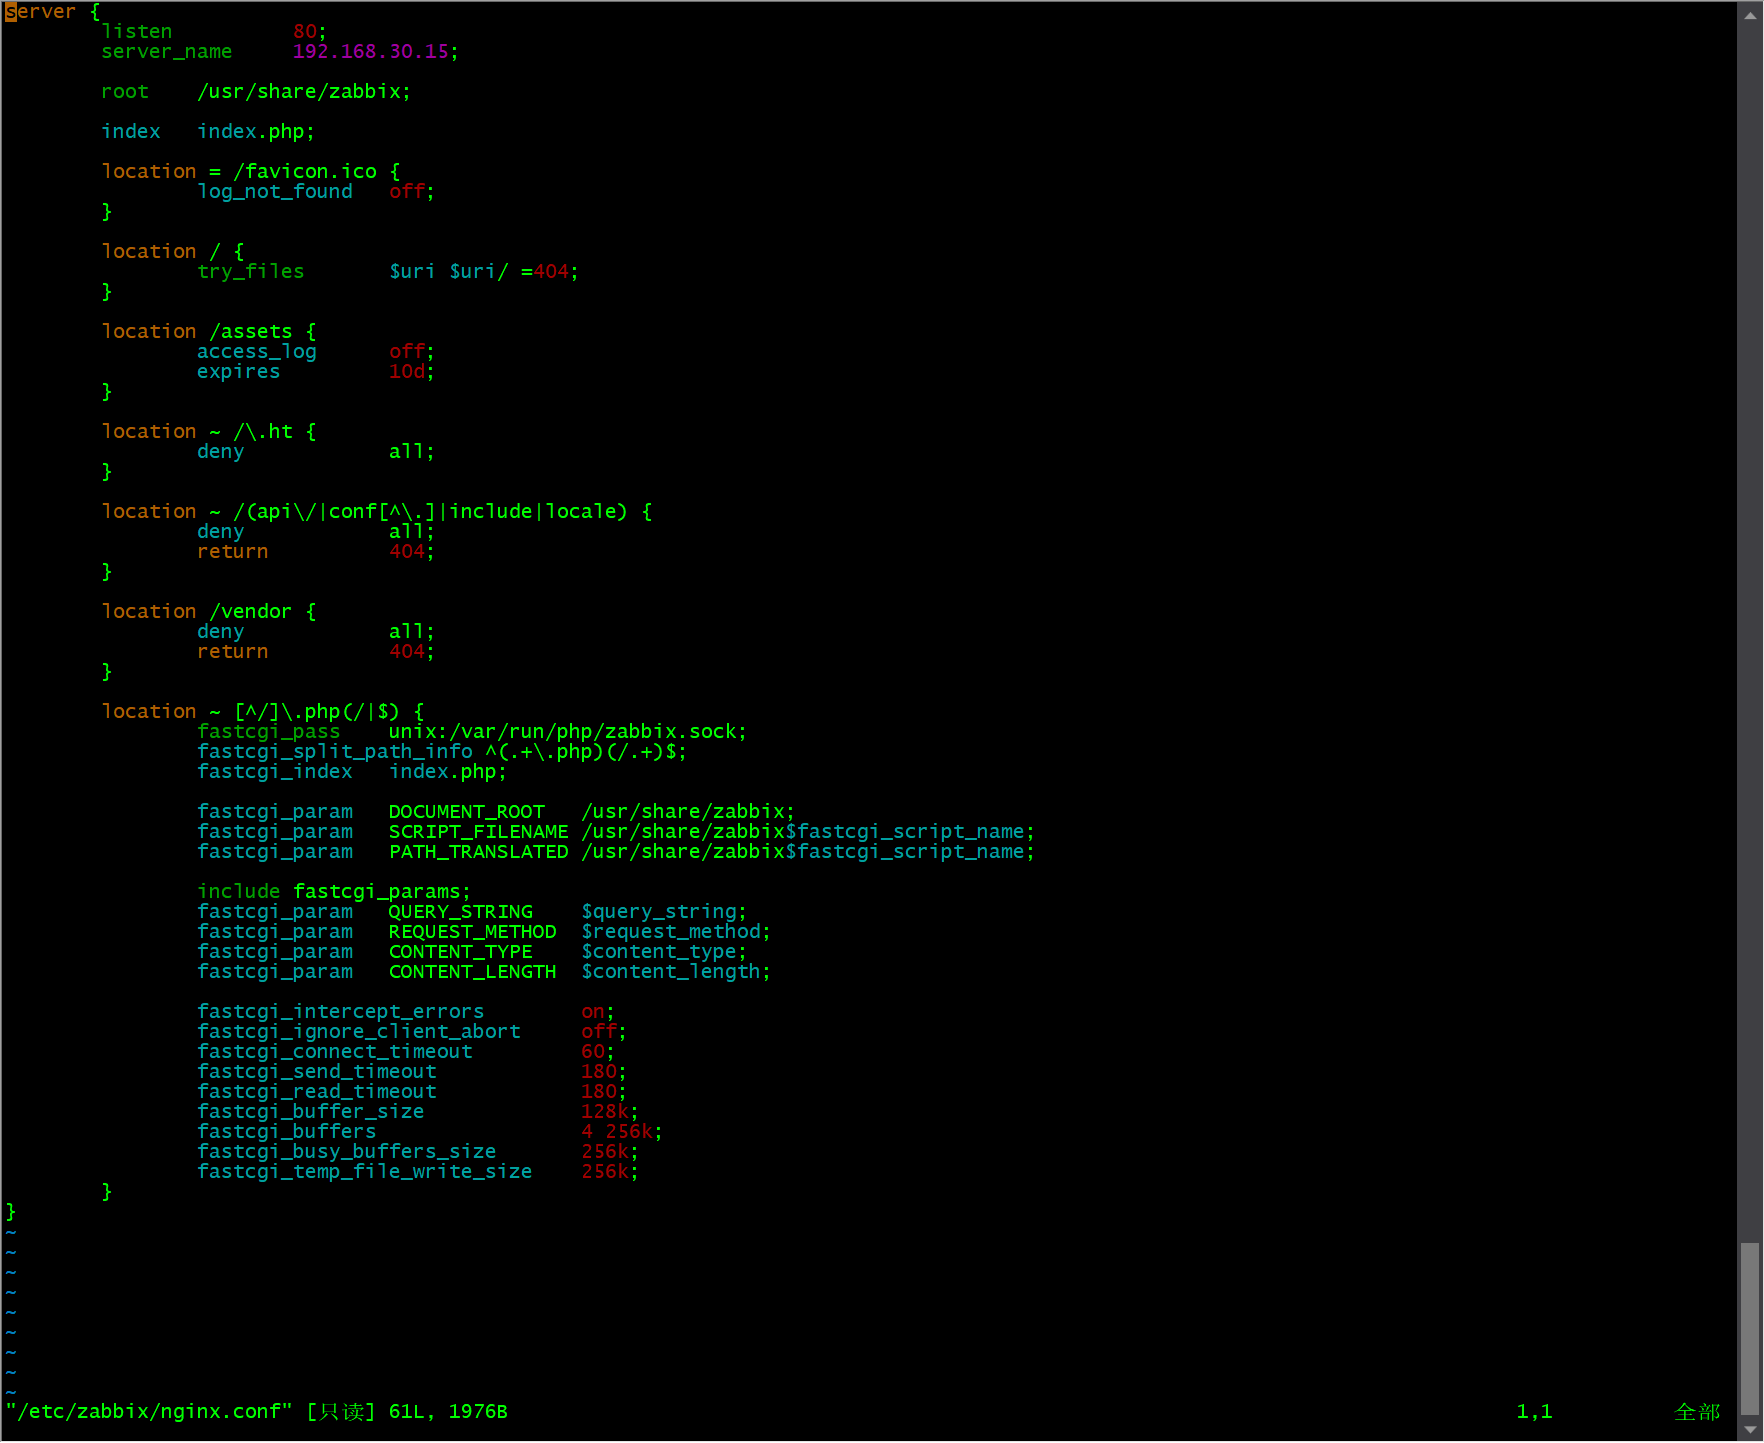This screenshot has width=1764, height=1443.
Task: Click the '1,1' cursor position indicator
Action: click(1535, 1411)
